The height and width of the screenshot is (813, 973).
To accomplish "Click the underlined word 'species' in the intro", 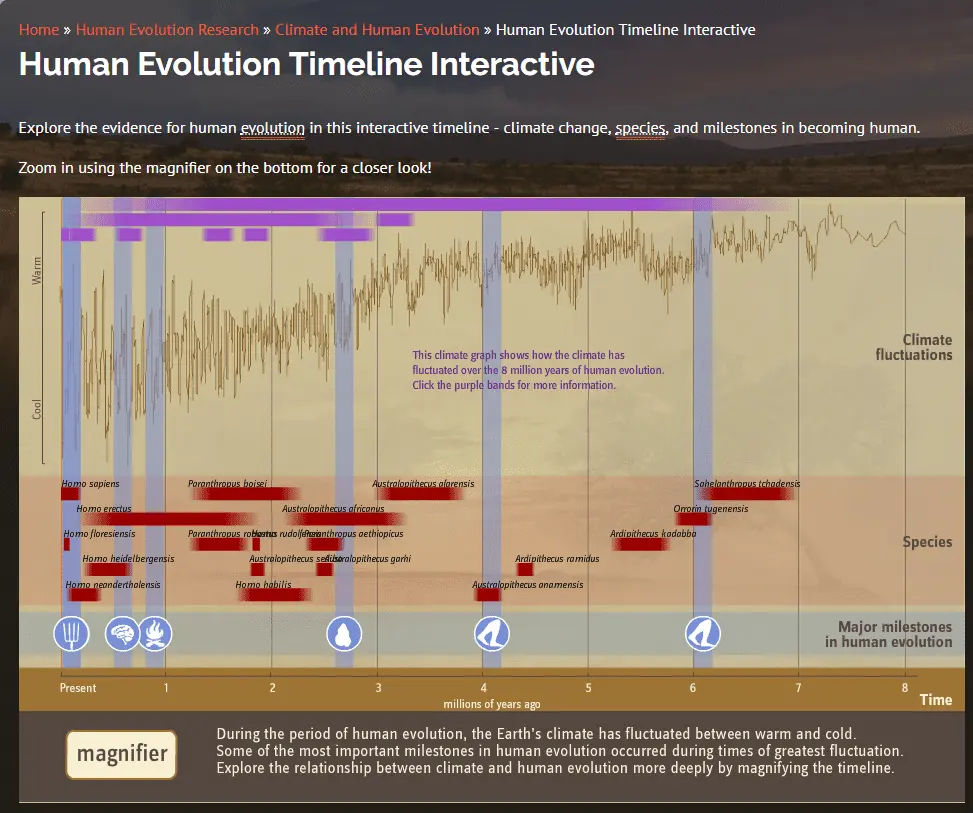I will click(640, 128).
